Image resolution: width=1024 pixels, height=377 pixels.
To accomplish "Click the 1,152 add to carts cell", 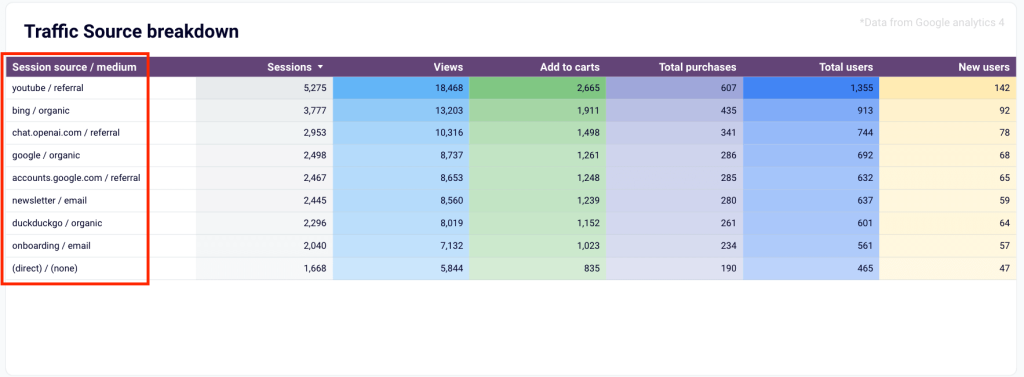I will point(537,223).
